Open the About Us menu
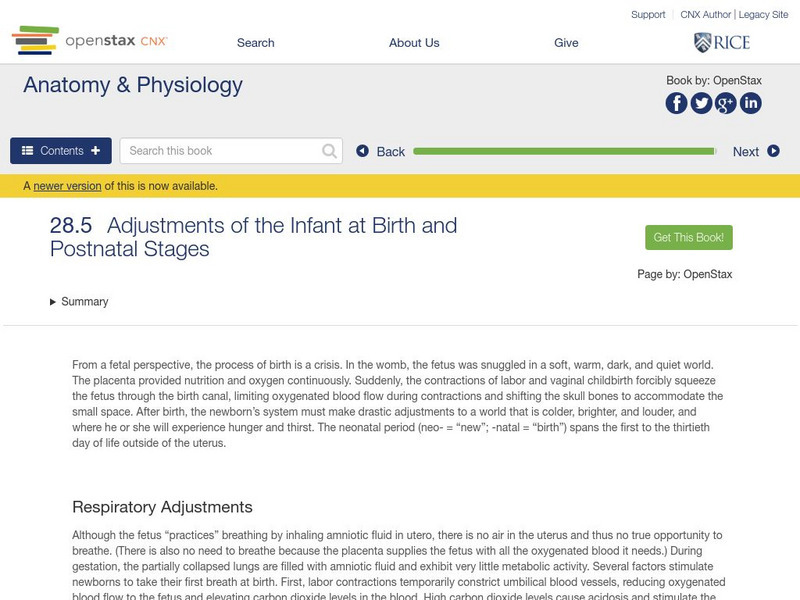Screen dimensions: 800x600 click(414, 43)
